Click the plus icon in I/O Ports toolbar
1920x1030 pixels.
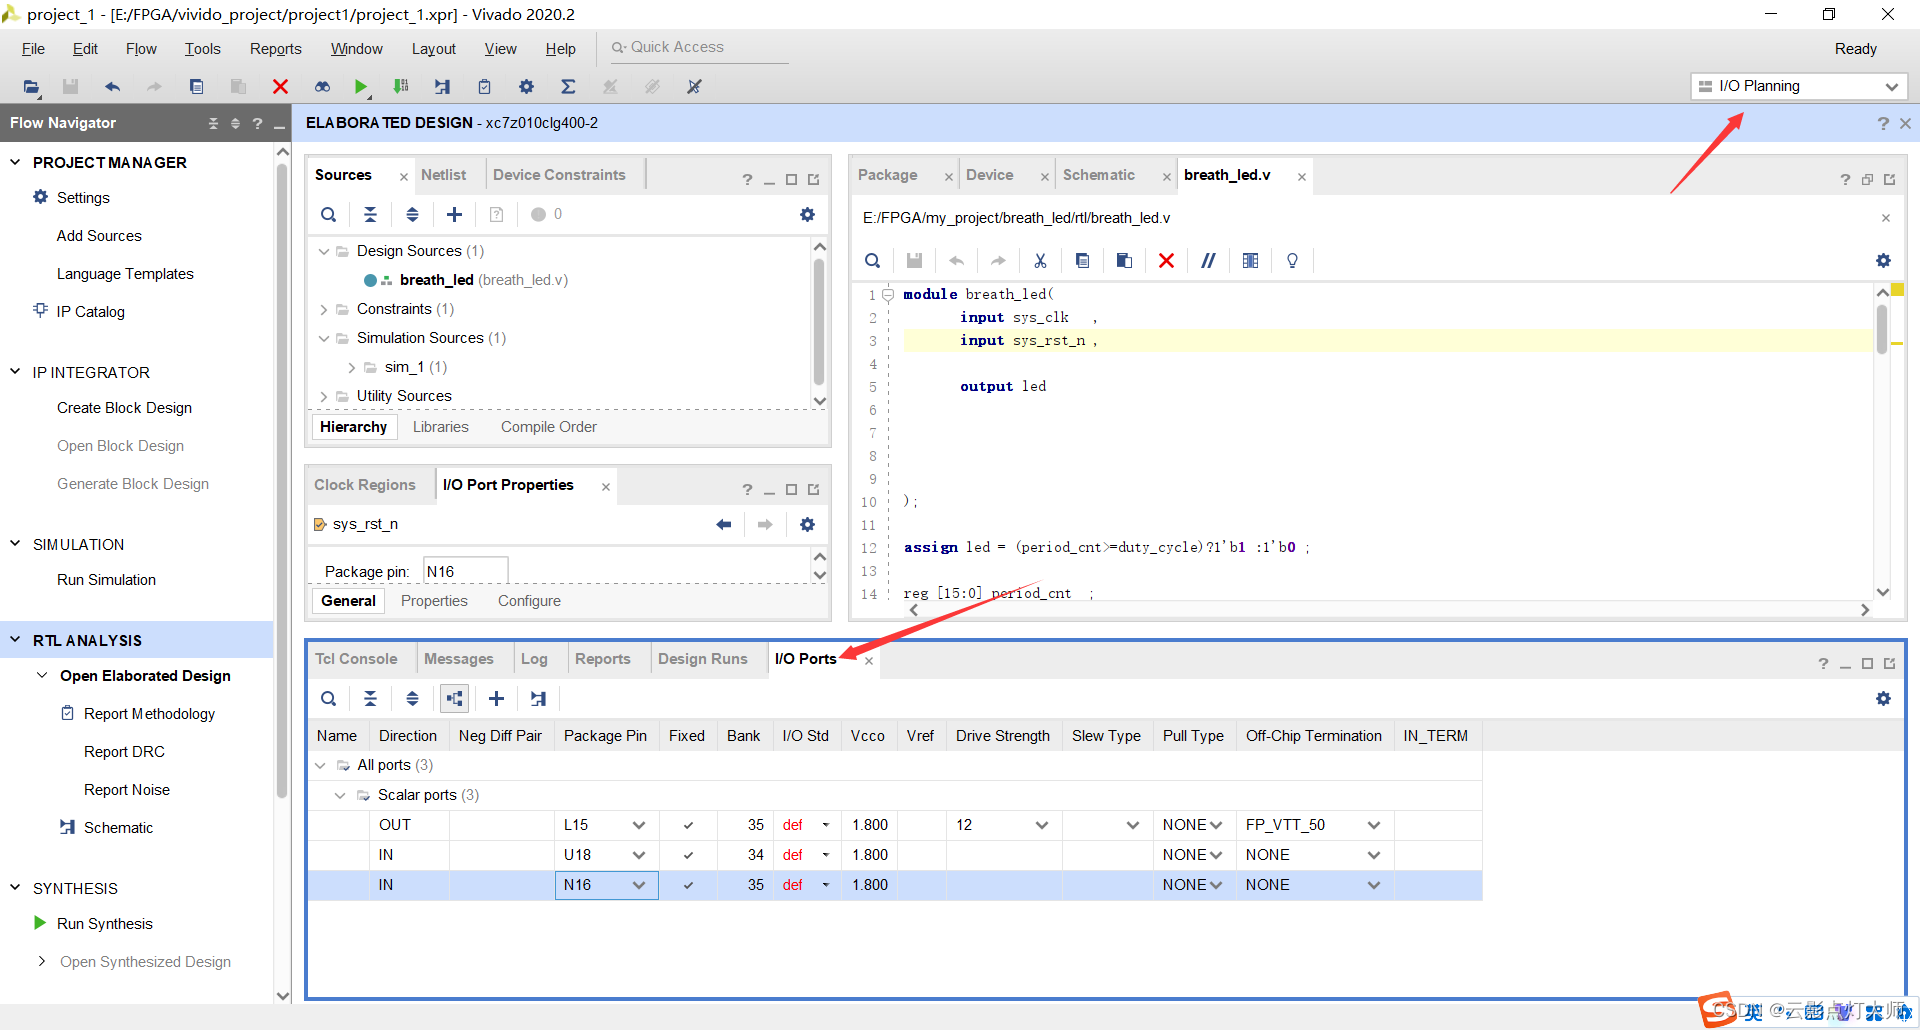click(x=496, y=698)
